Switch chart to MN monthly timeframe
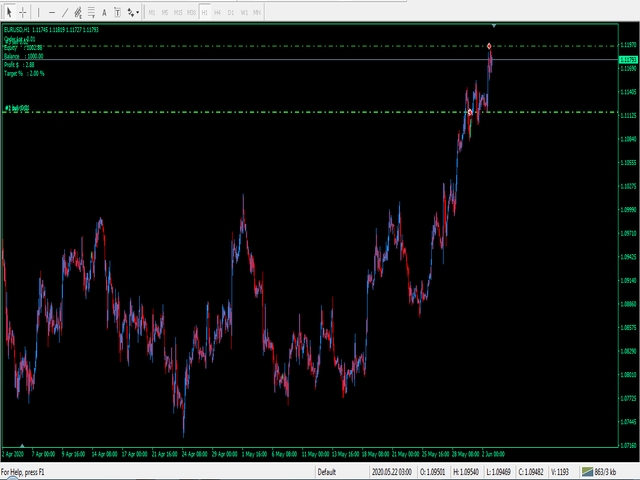 (257, 13)
